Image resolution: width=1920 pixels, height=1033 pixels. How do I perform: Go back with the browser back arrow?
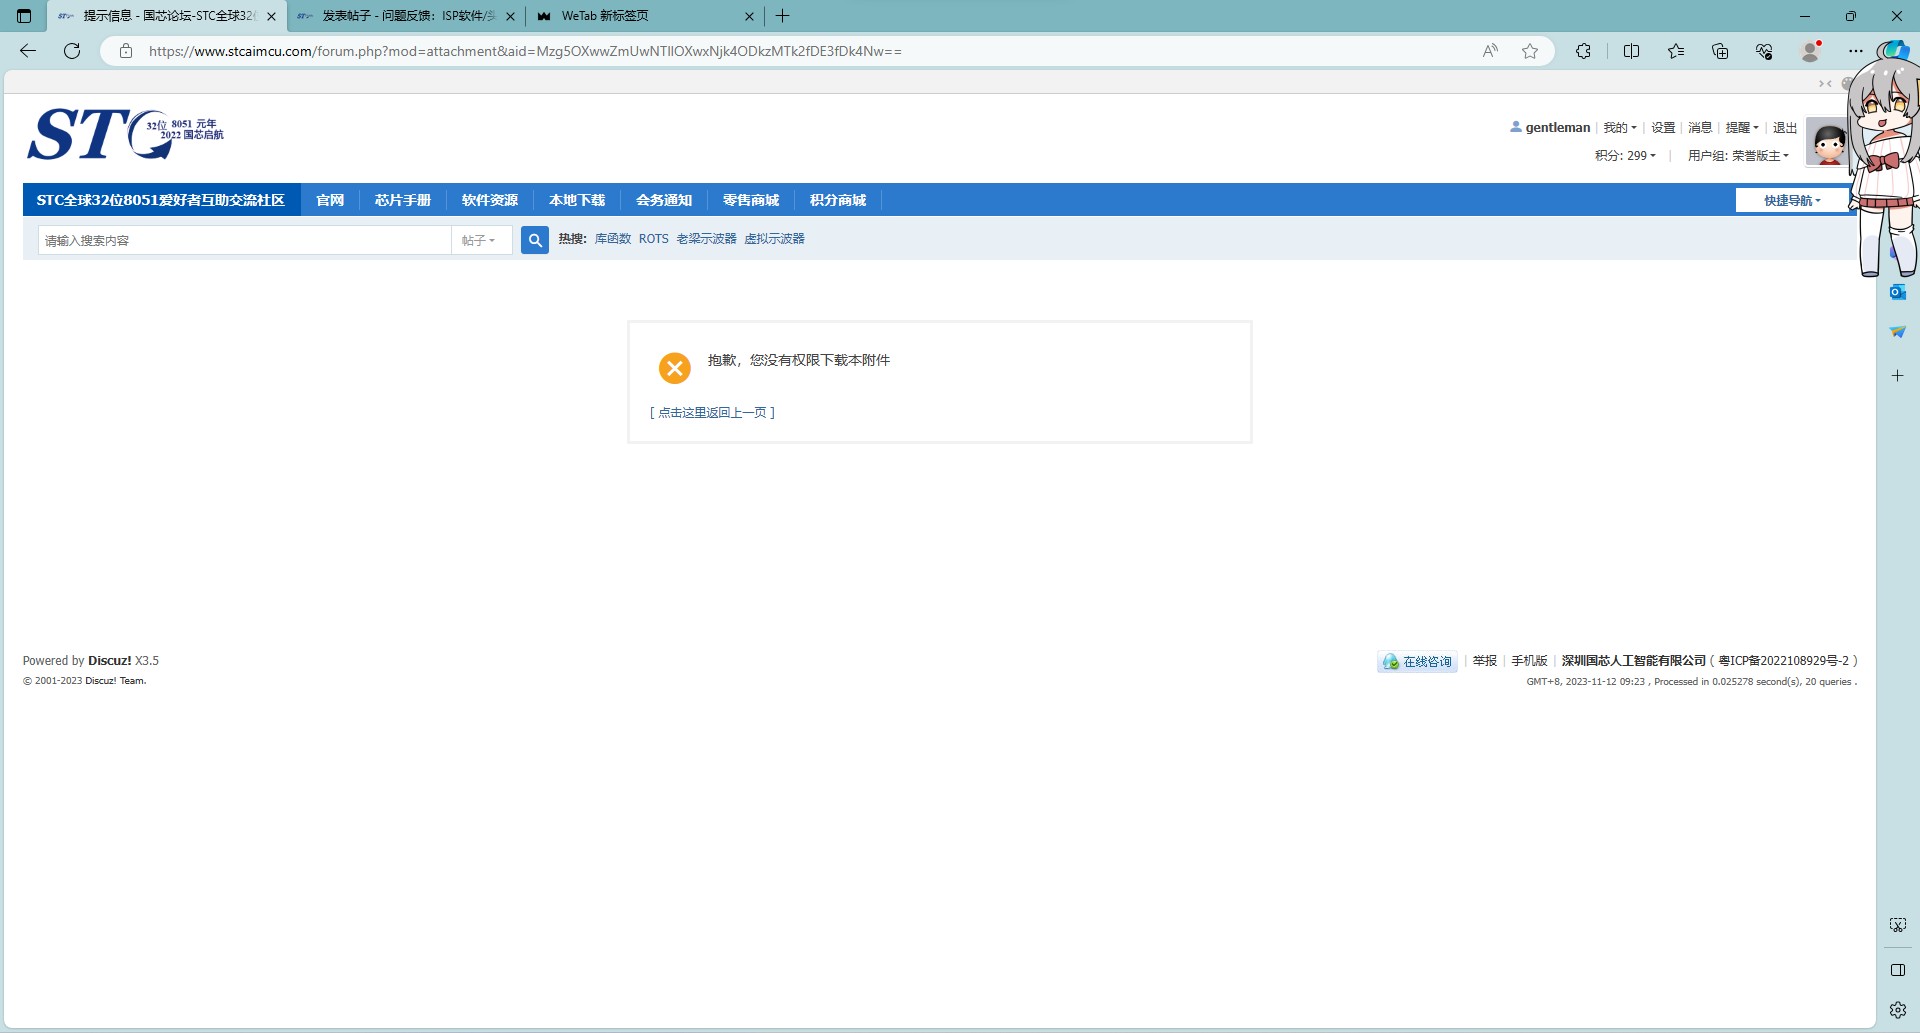coord(28,51)
